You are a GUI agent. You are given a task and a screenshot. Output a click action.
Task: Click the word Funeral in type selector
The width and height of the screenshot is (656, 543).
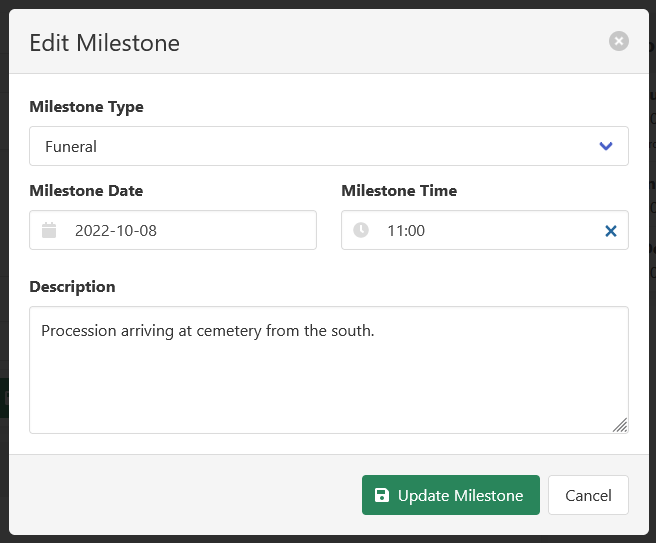[71, 146]
